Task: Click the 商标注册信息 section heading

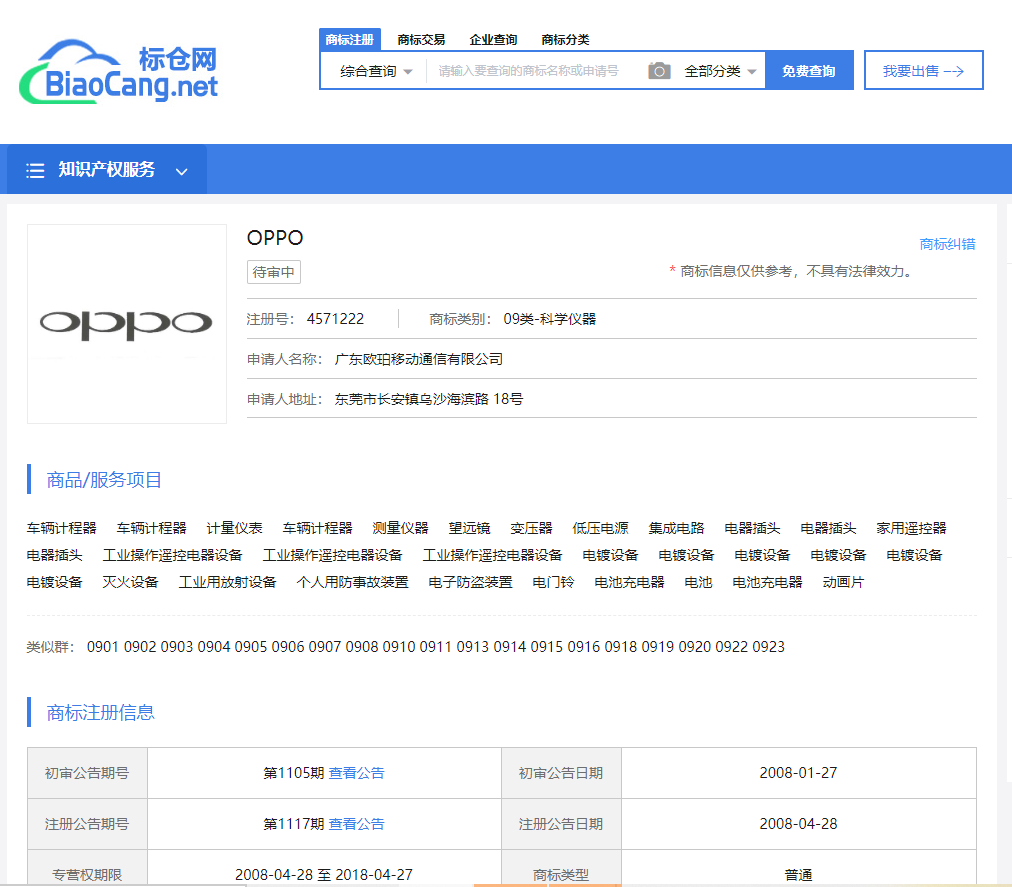Action: pos(101,713)
